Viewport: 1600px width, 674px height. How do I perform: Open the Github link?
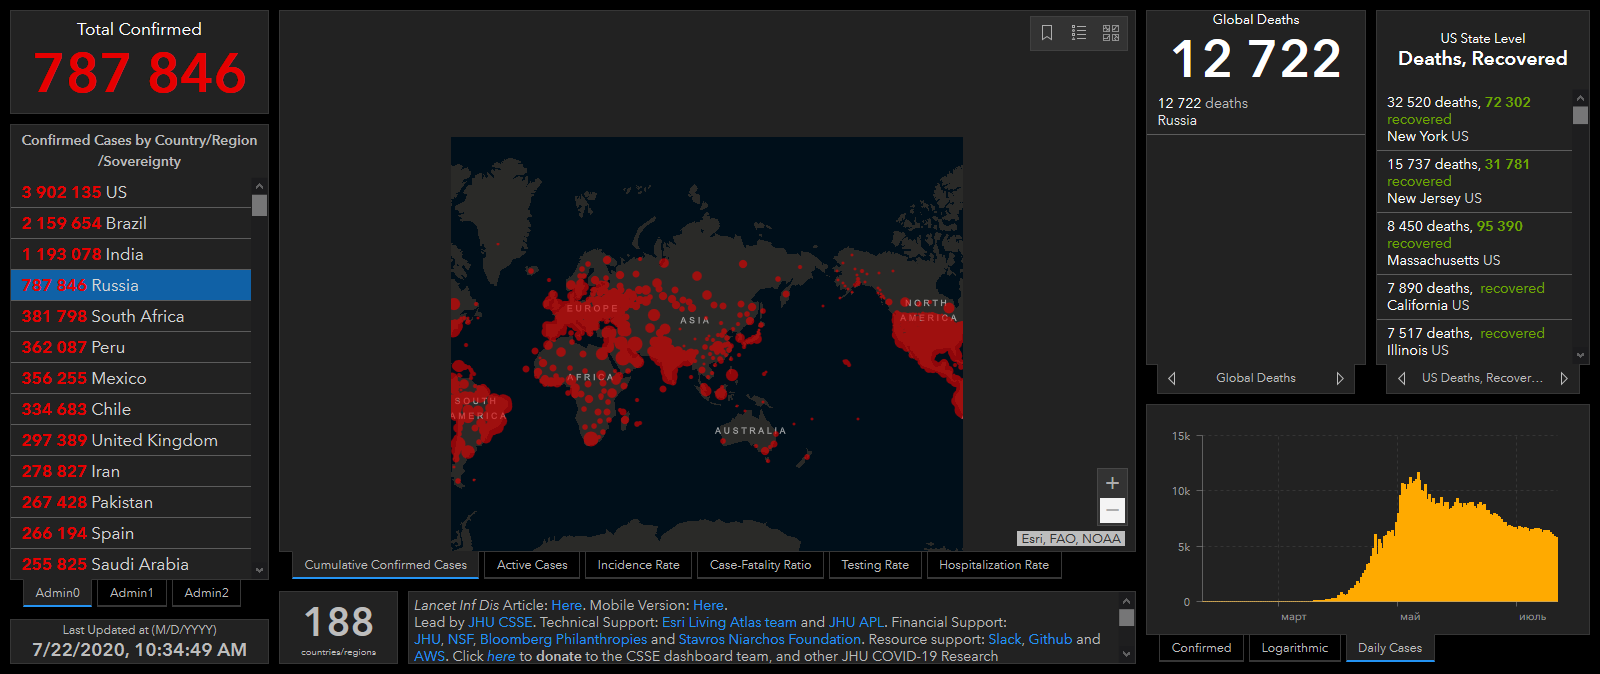click(1050, 639)
